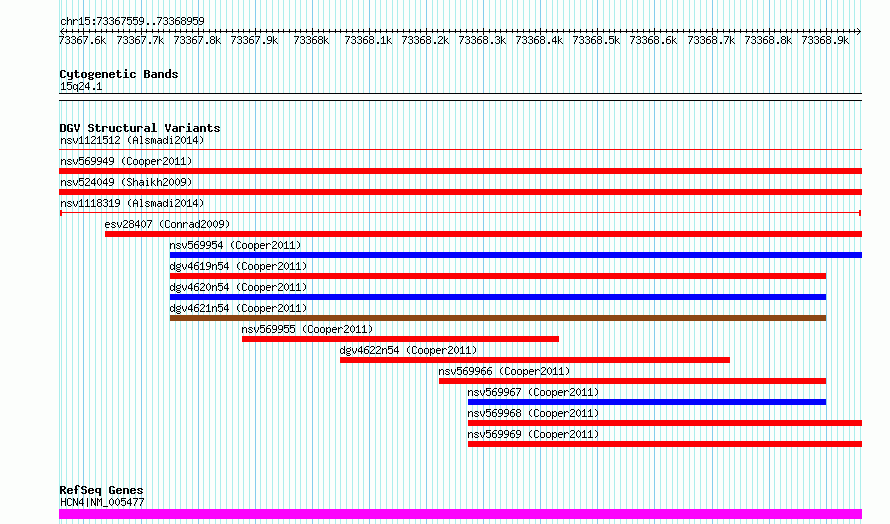Select the red bar under nsv569968
The width and height of the screenshot is (890, 524).
tap(665, 423)
